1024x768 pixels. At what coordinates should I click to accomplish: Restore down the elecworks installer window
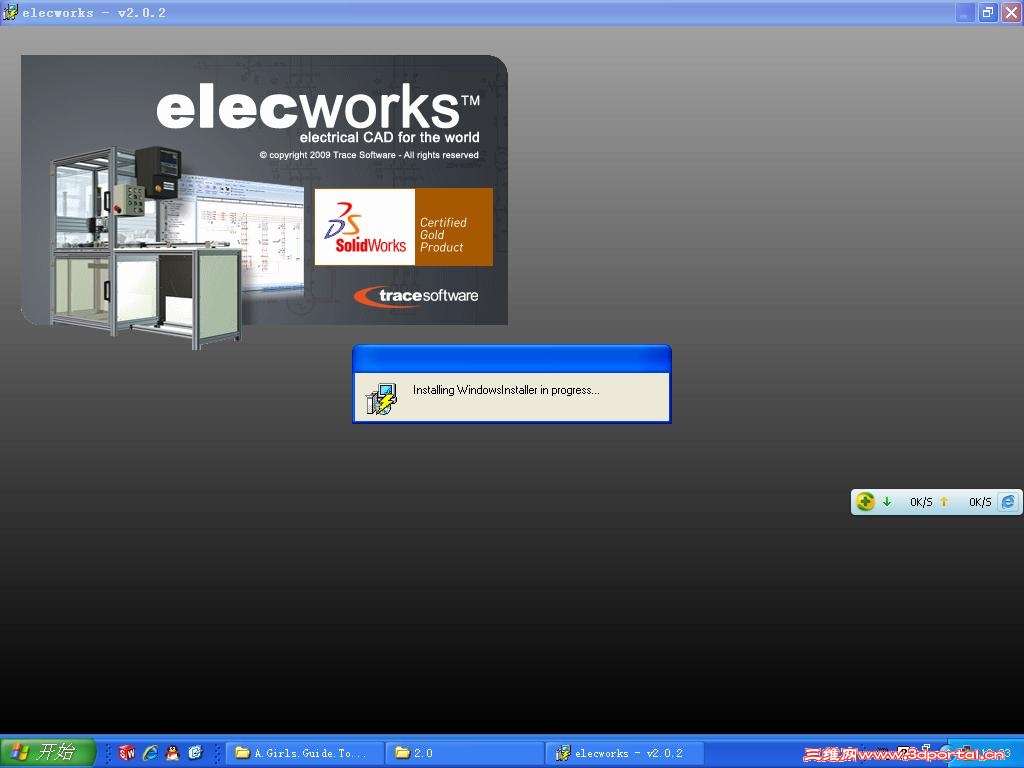click(988, 12)
